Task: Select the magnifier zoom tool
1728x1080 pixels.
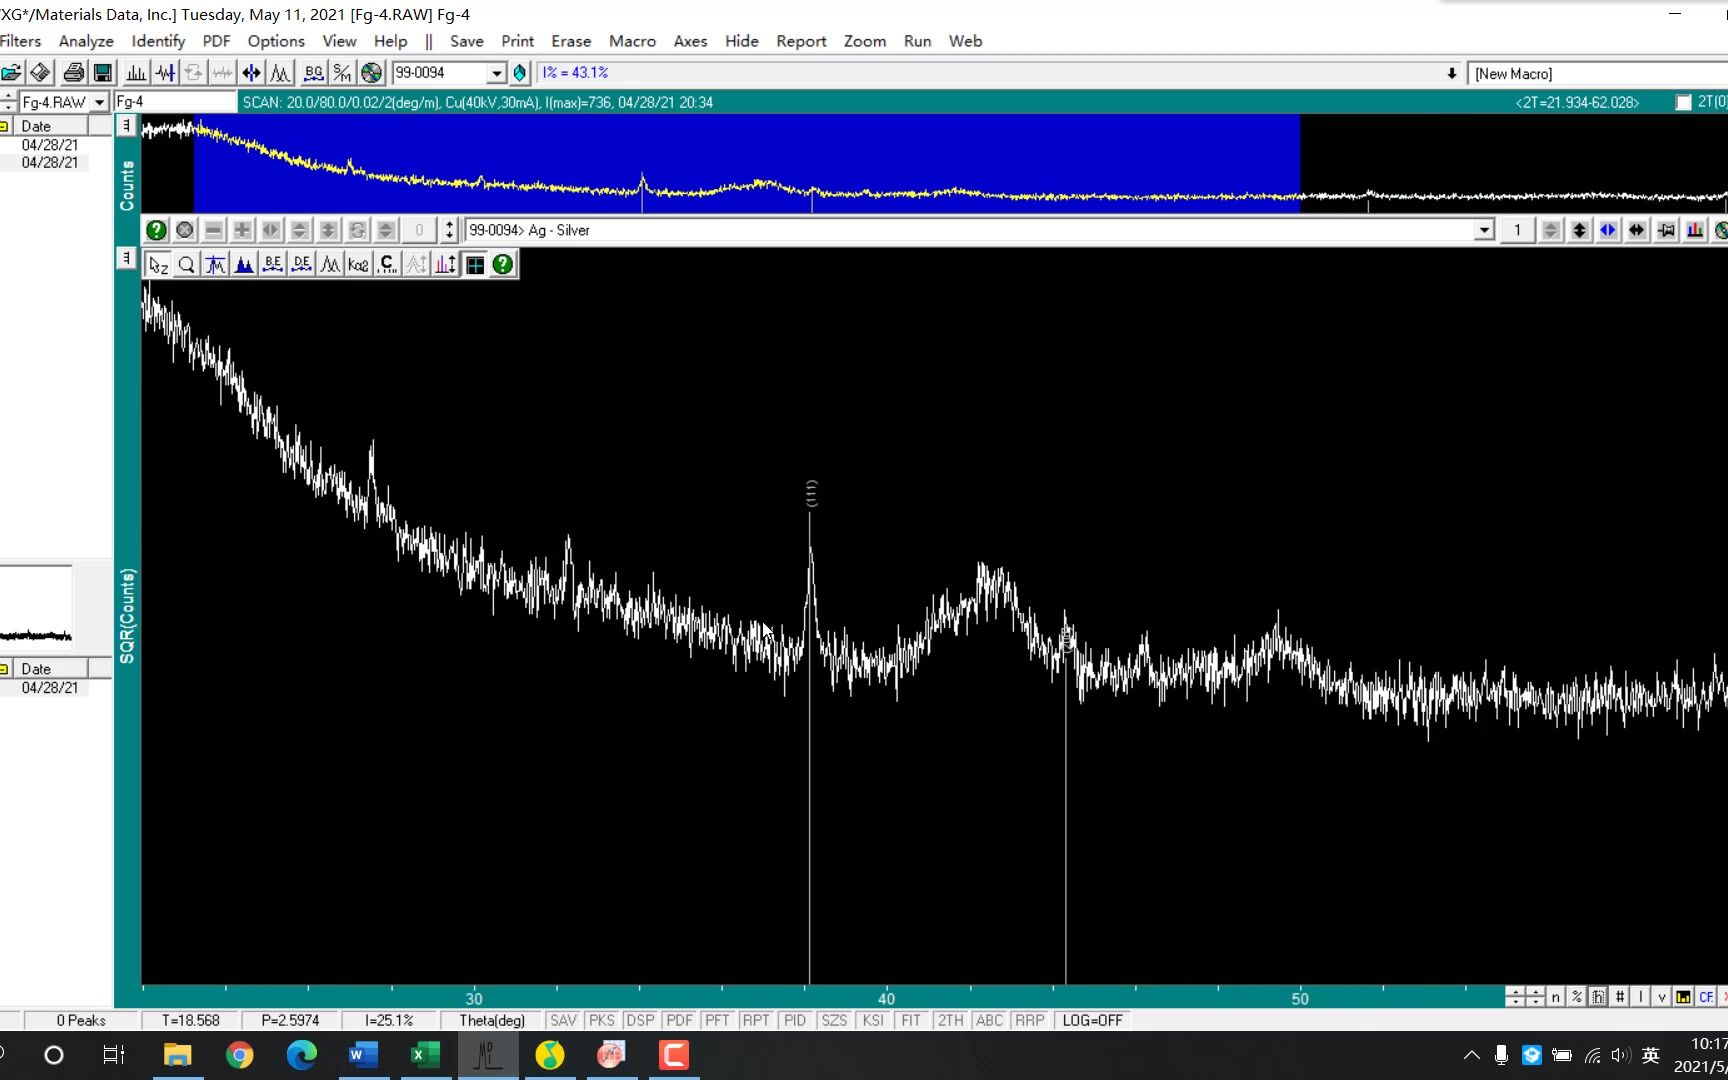Action: (x=186, y=264)
